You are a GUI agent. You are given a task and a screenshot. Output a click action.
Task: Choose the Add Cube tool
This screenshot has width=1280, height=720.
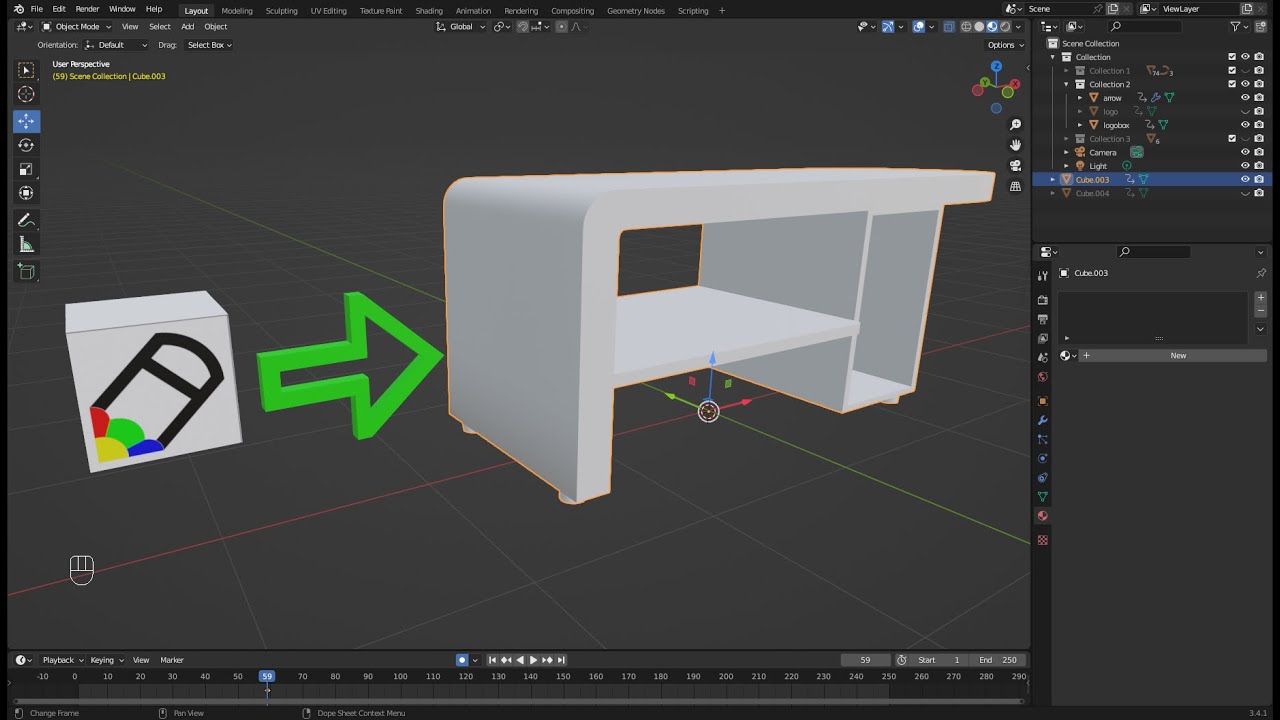click(26, 272)
